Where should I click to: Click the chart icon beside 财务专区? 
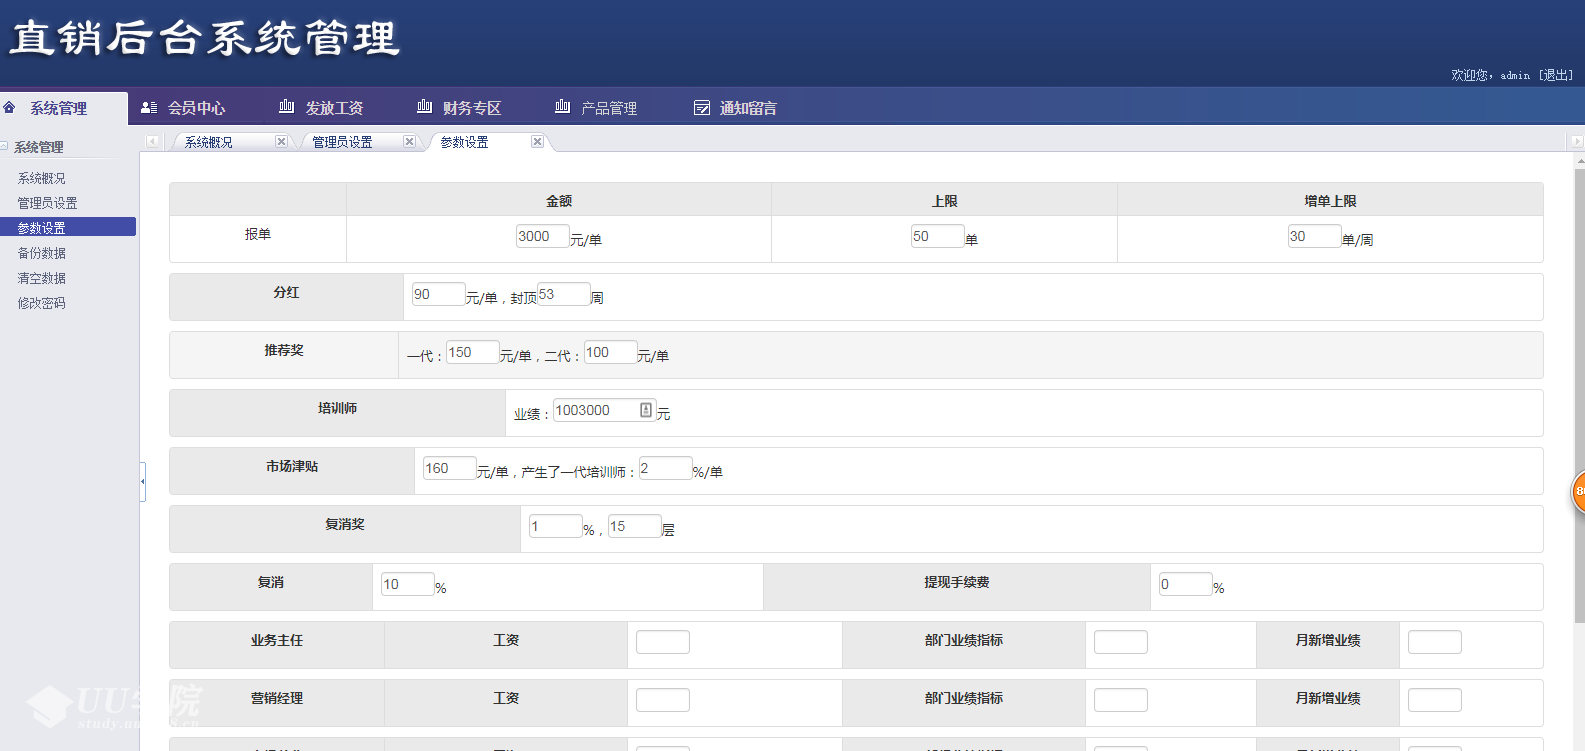tap(425, 106)
